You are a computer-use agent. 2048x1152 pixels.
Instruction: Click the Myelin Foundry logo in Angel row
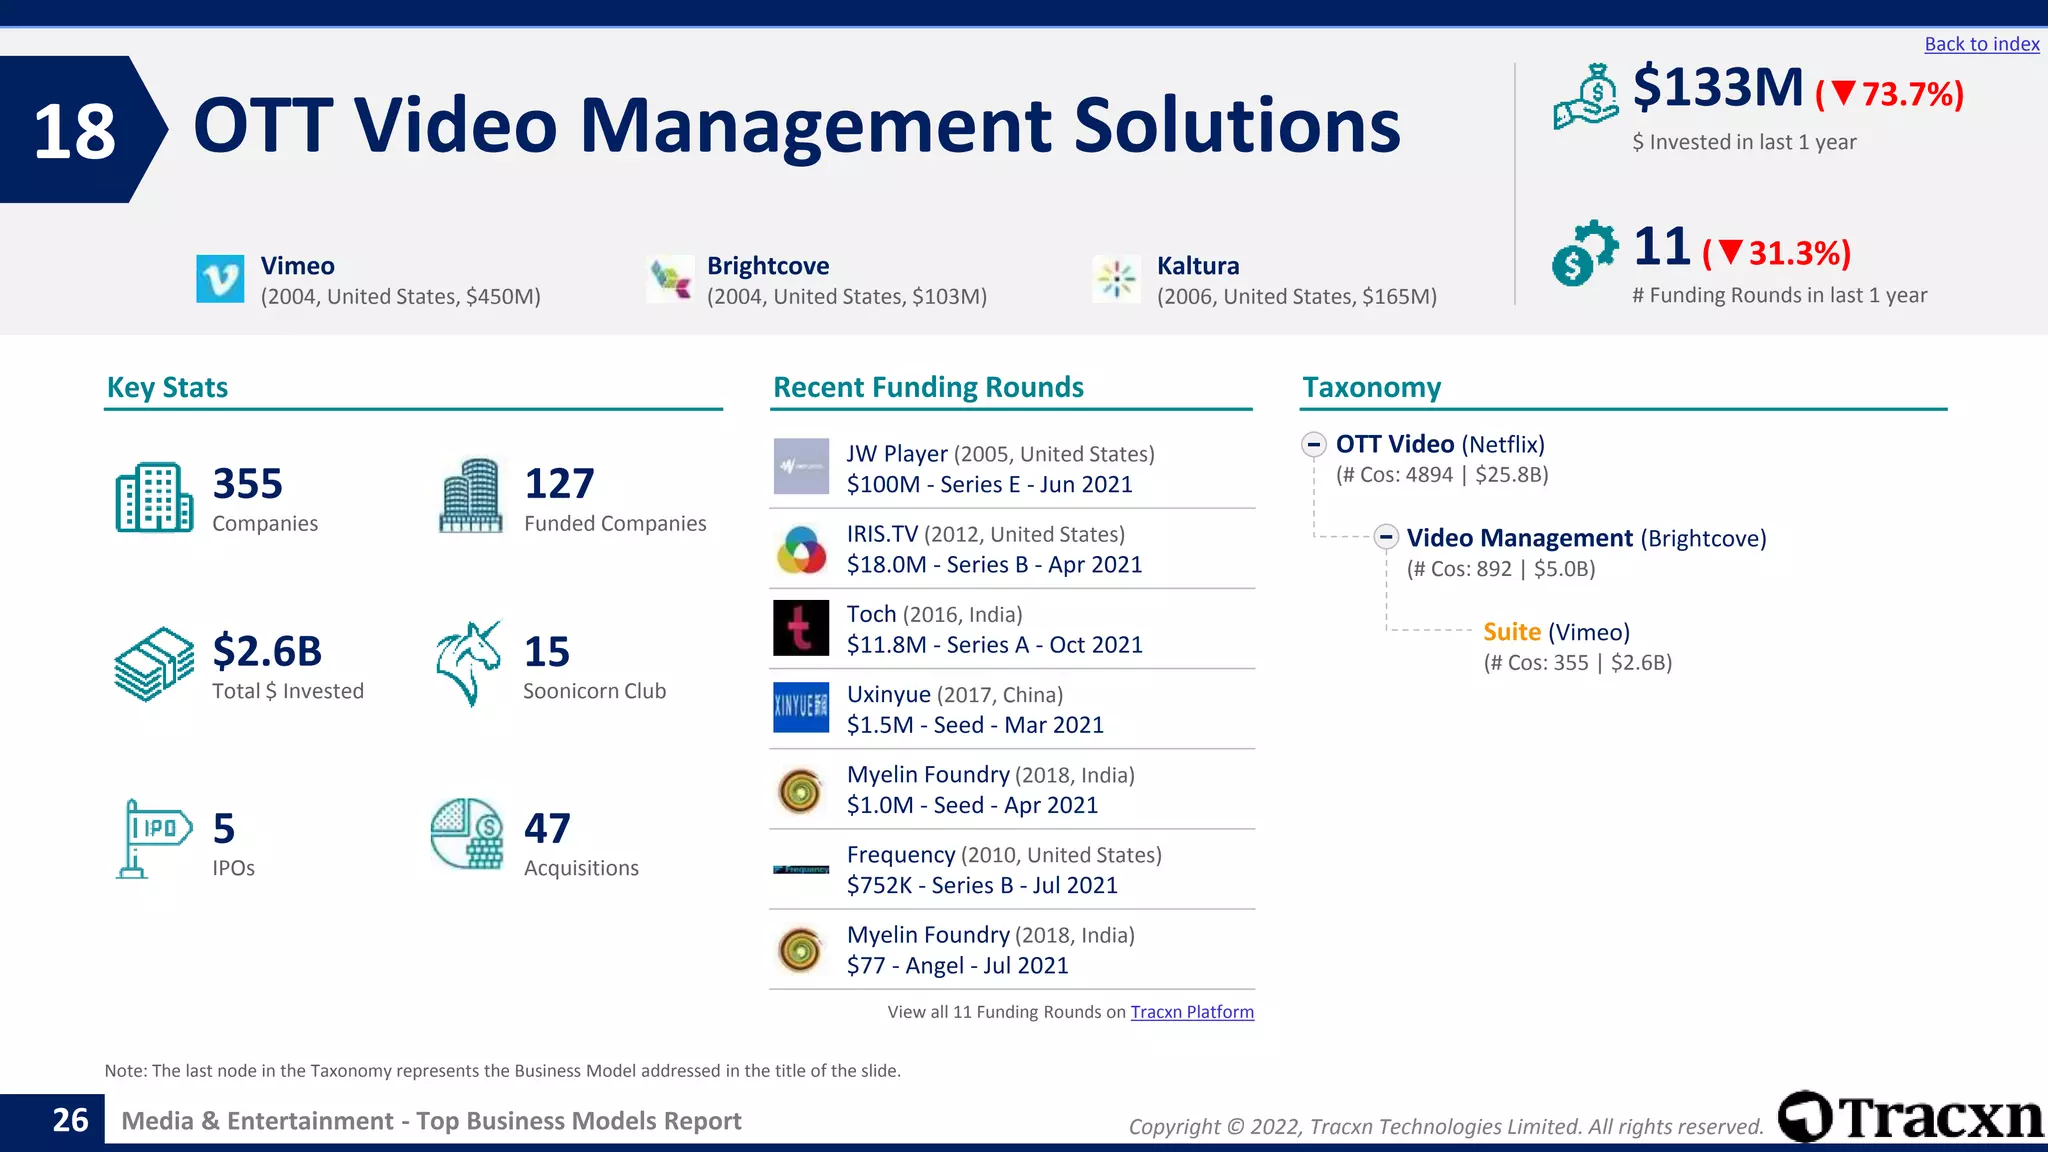pyautogui.click(x=800, y=950)
